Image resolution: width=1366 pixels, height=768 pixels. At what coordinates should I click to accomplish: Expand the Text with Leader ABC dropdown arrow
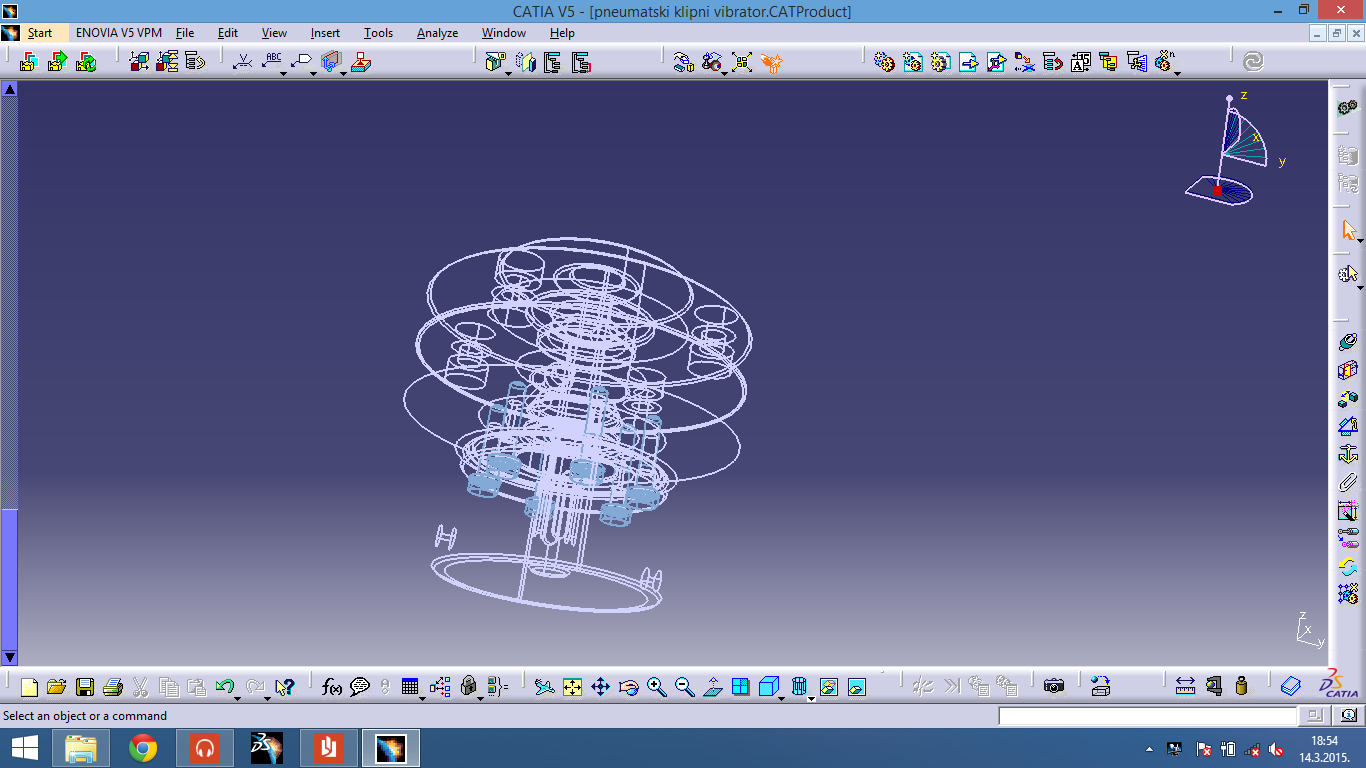click(x=283, y=72)
